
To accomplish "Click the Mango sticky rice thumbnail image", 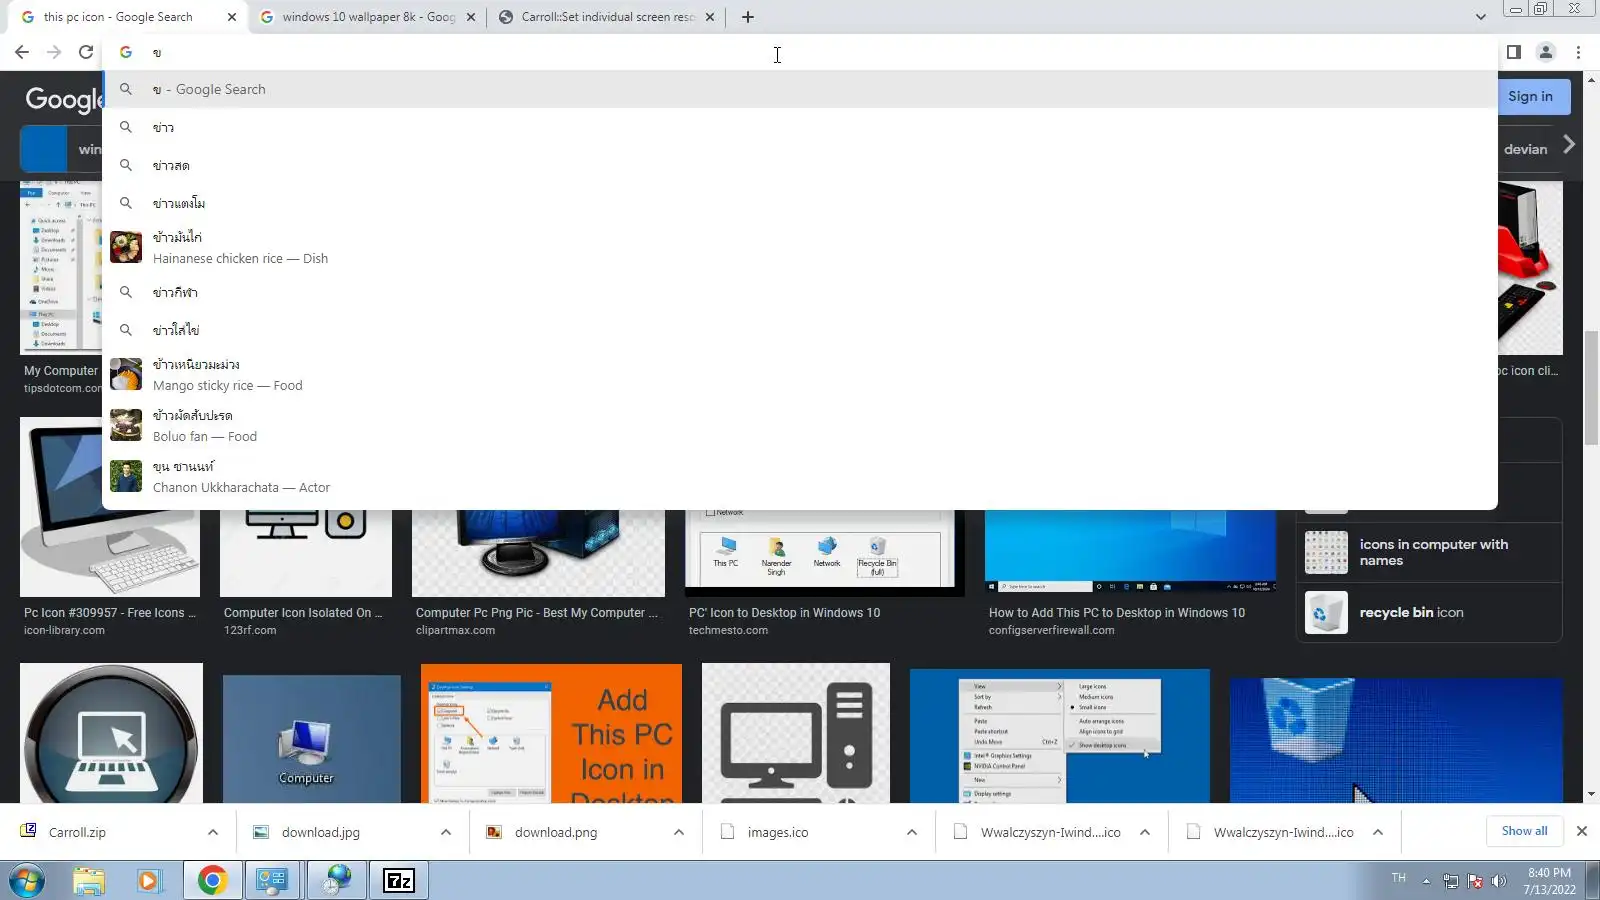I will pyautogui.click(x=126, y=374).
